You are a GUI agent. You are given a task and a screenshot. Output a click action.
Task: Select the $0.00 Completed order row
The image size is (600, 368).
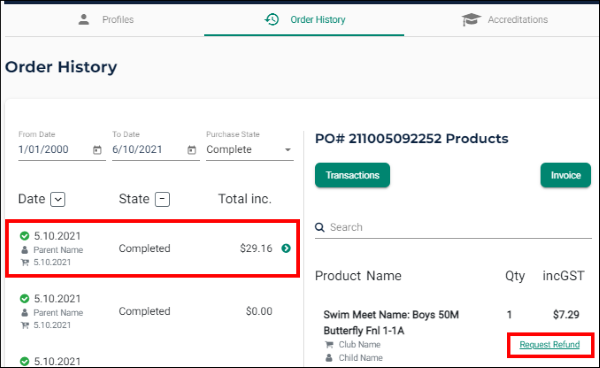pos(152,311)
